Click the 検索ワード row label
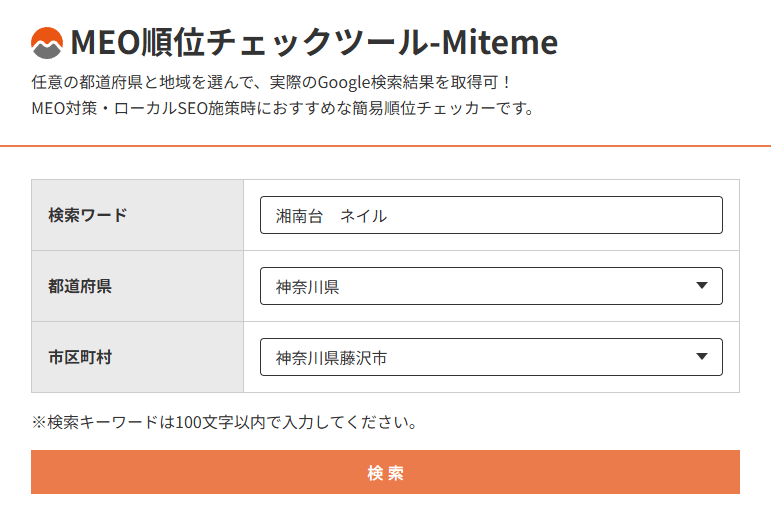 tap(88, 215)
